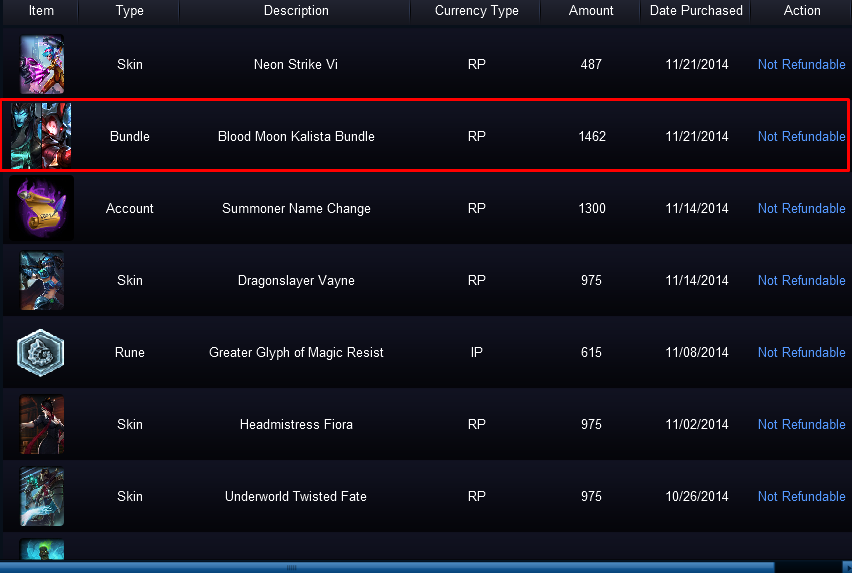Click the 487 amount cell

coord(591,65)
